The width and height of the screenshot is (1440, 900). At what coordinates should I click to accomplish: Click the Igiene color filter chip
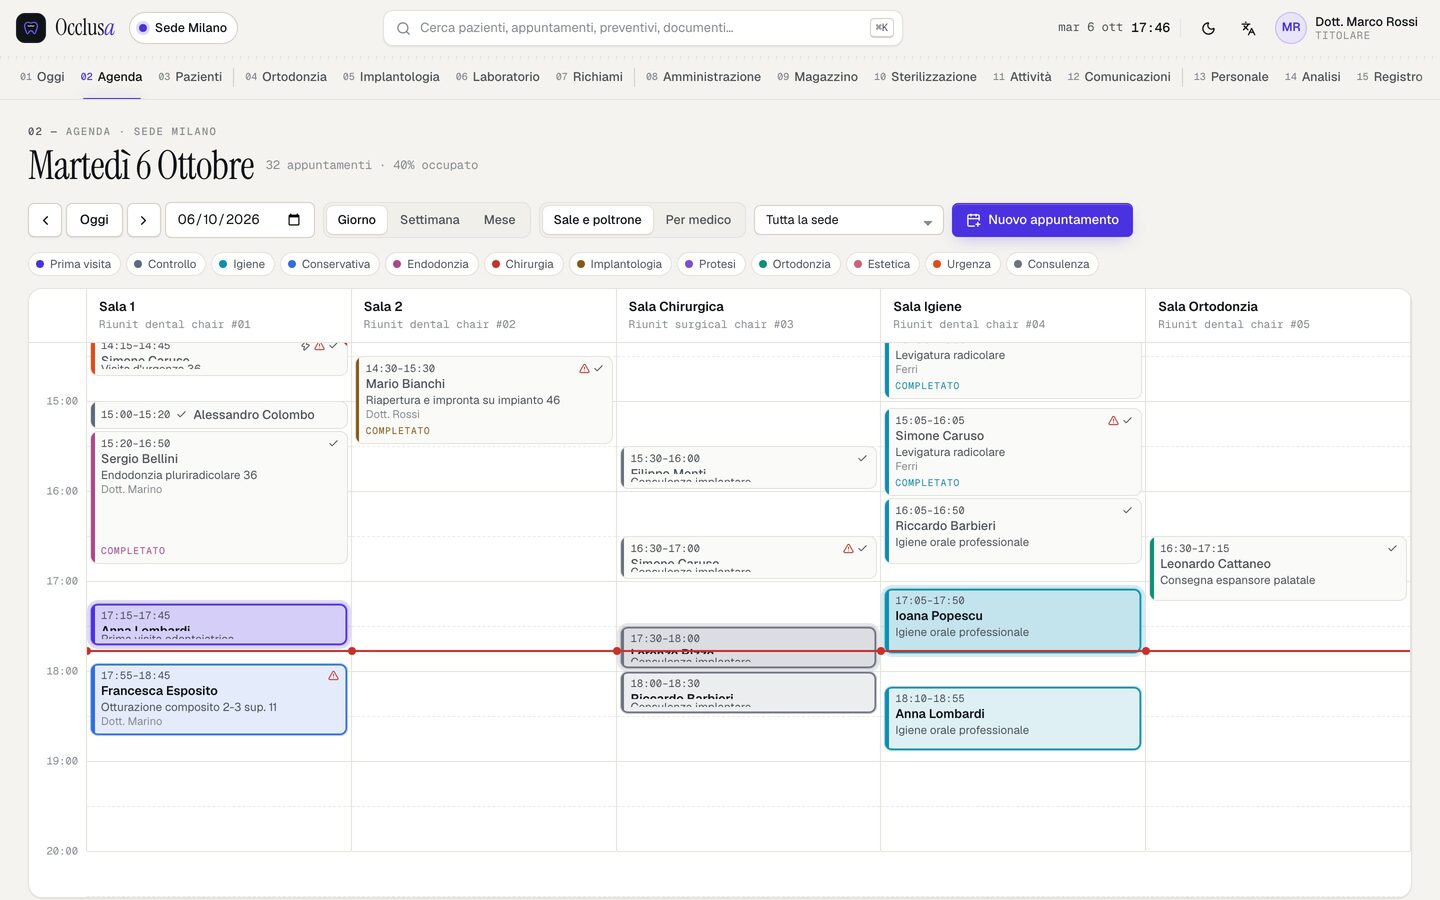pyautogui.click(x=242, y=264)
